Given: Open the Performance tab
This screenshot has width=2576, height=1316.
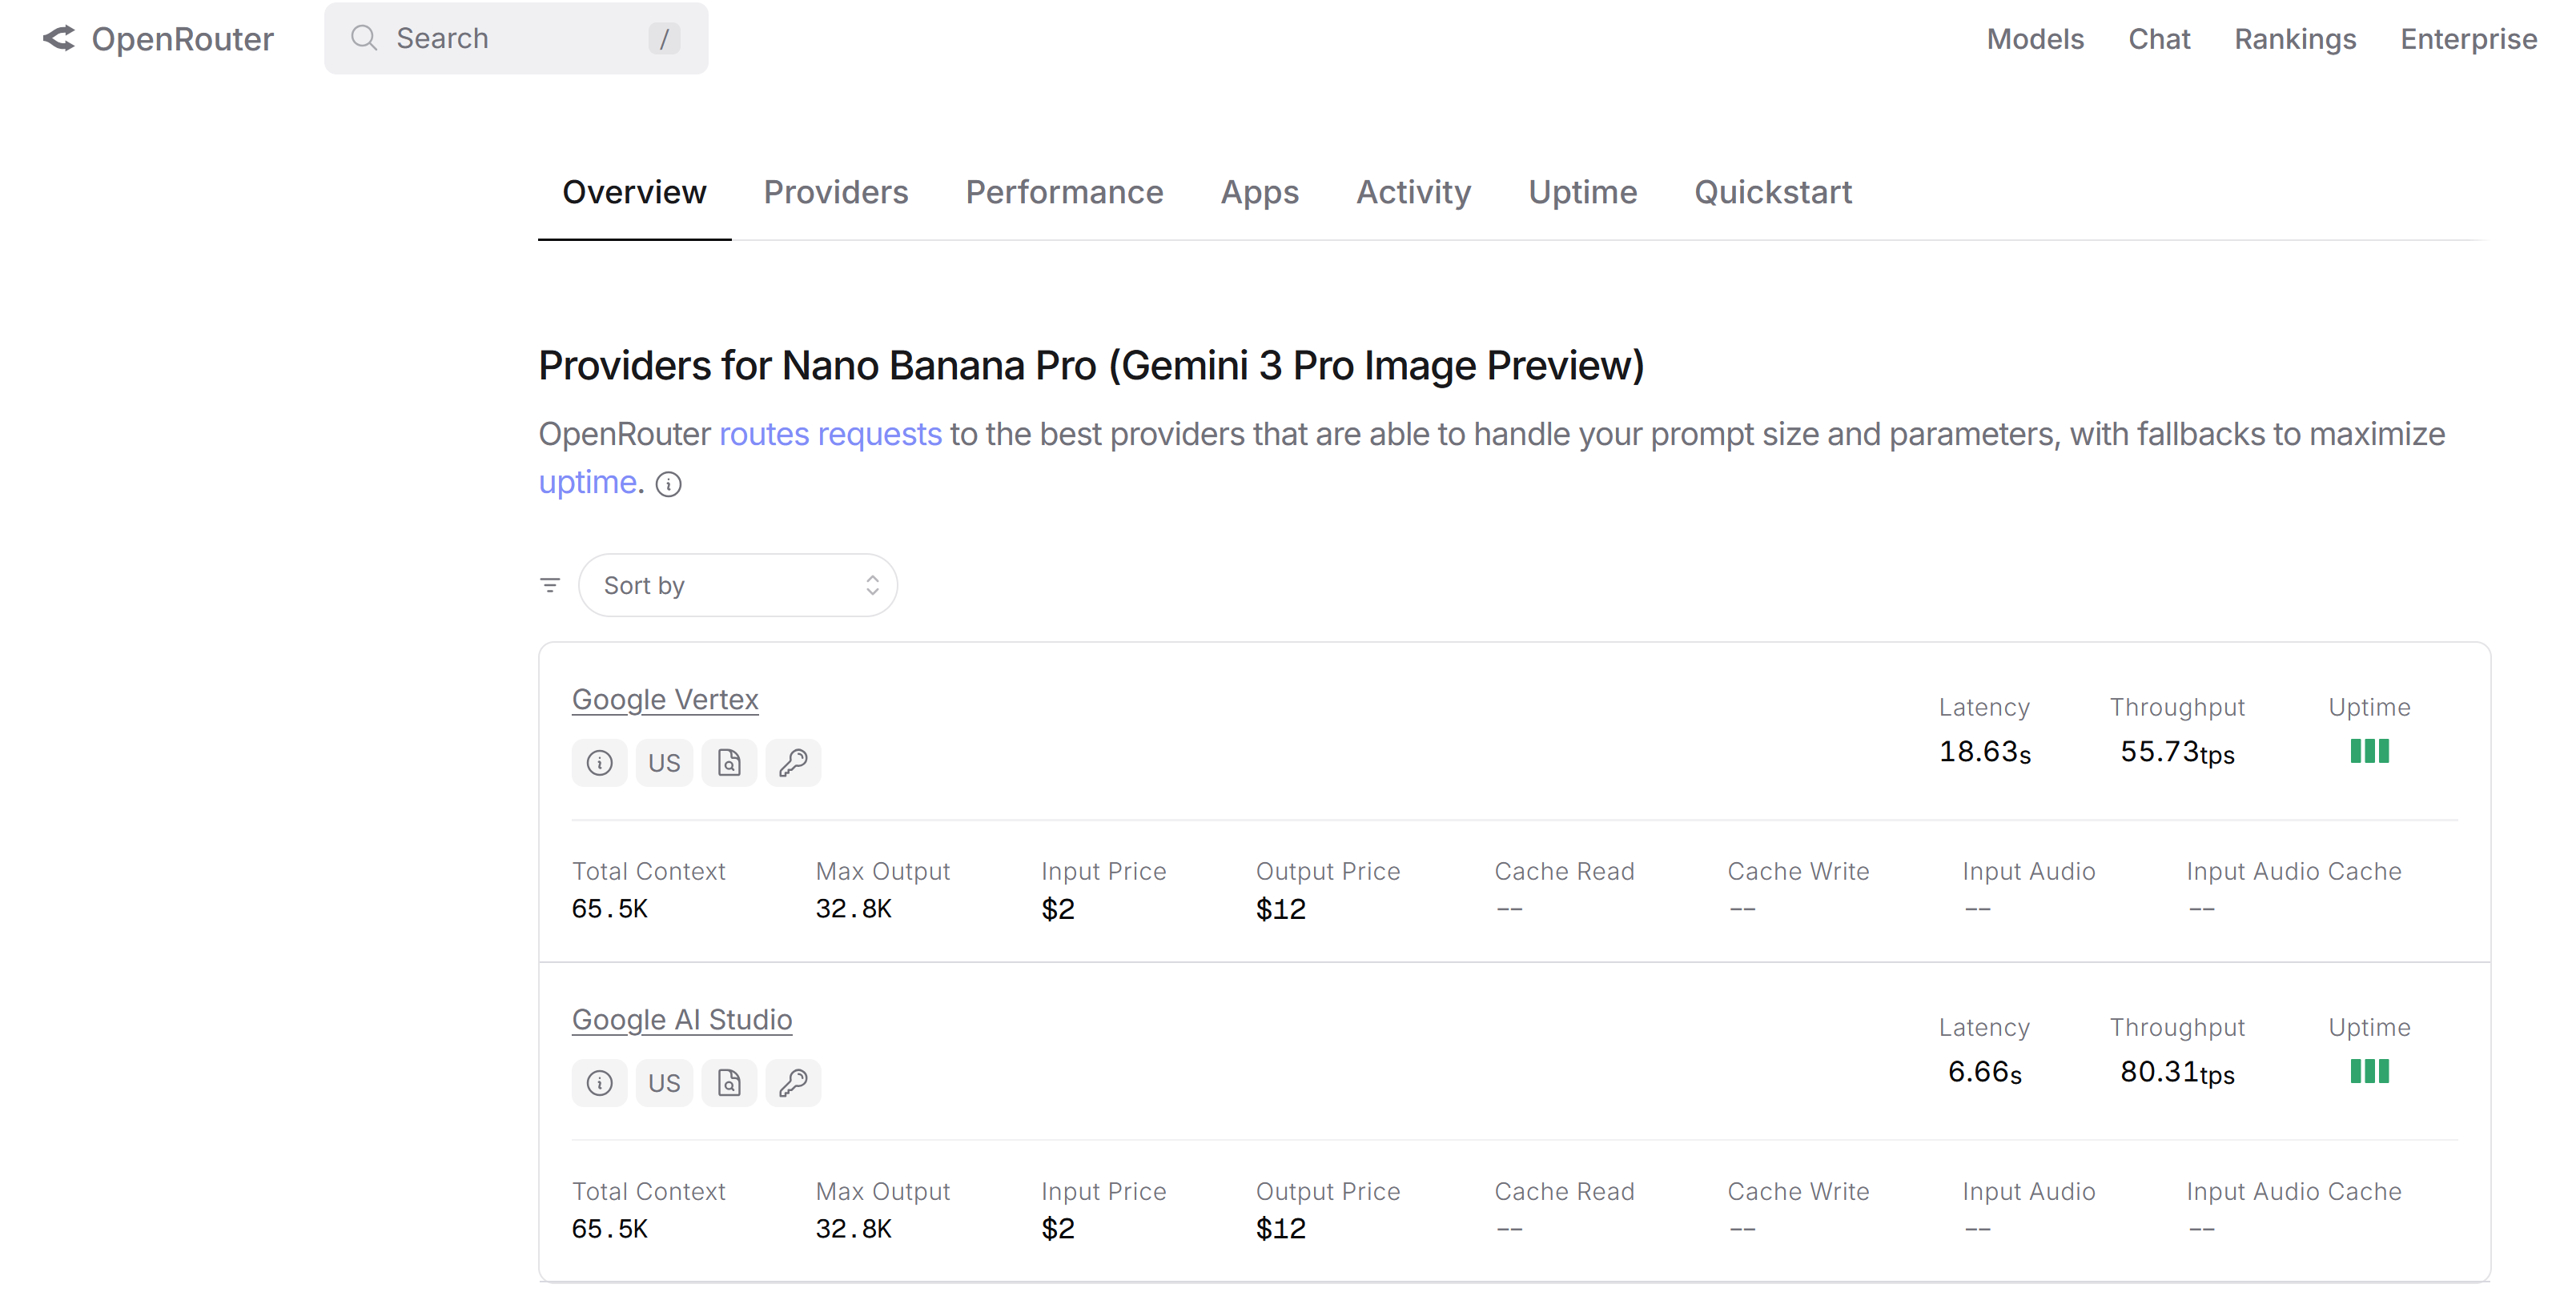Looking at the screenshot, I should [1064, 192].
